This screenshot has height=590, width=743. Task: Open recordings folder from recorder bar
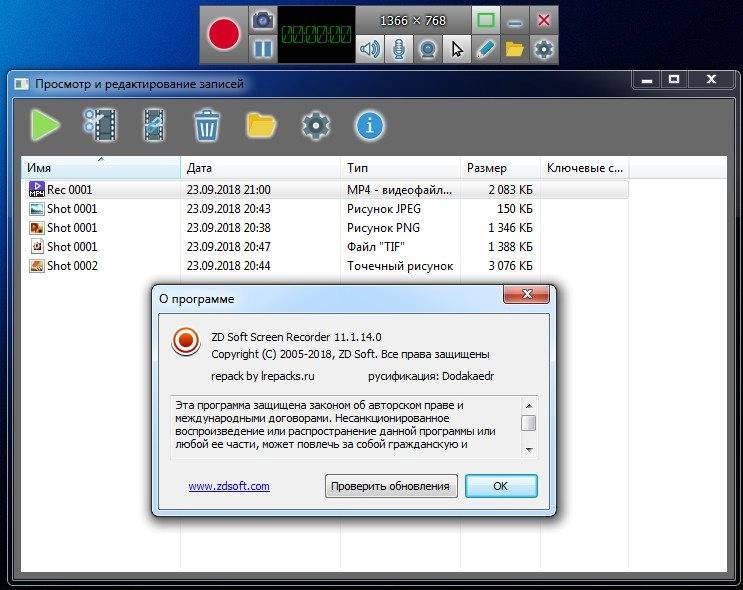tap(515, 49)
